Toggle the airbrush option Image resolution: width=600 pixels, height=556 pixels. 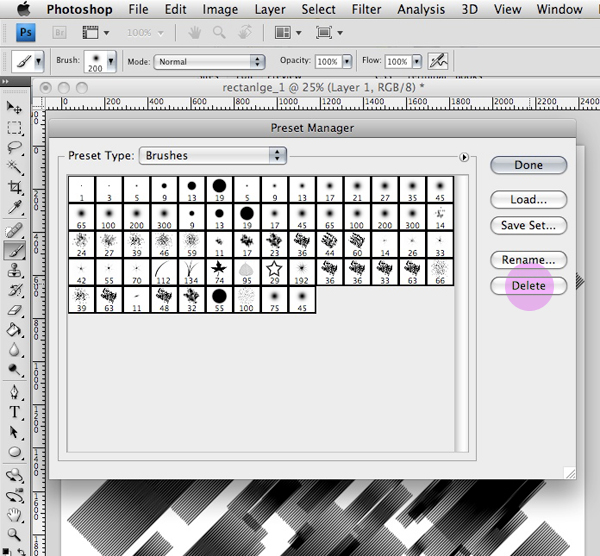click(438, 61)
